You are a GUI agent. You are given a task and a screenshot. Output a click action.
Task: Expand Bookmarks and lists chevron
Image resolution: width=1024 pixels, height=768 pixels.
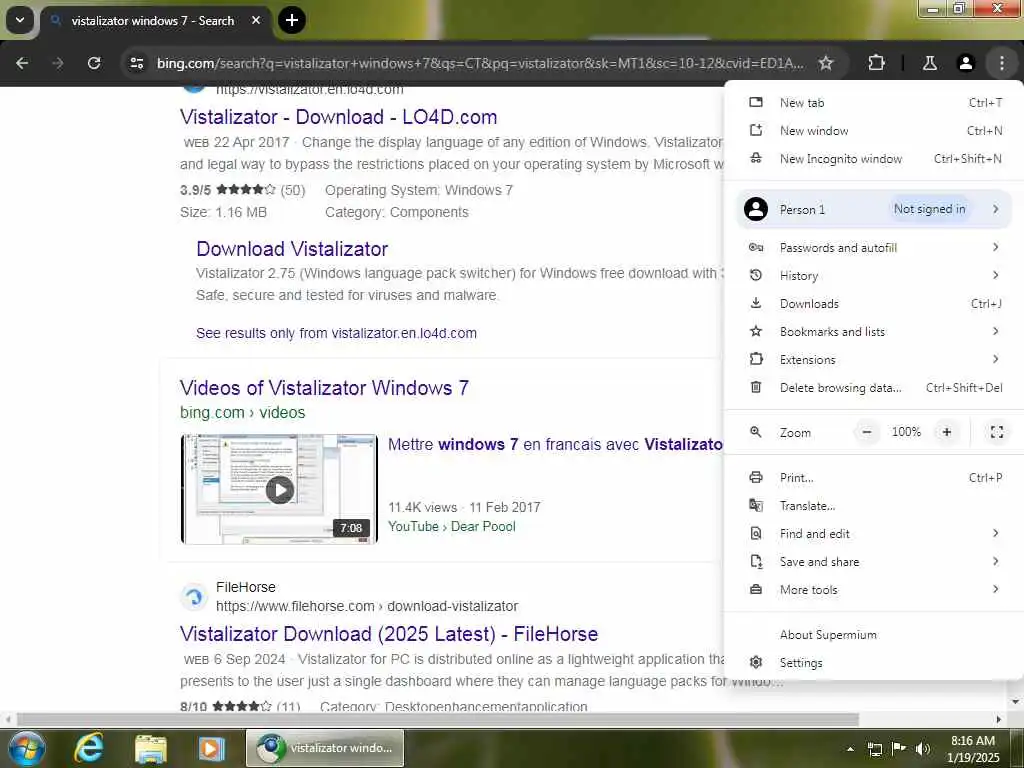[995, 331]
